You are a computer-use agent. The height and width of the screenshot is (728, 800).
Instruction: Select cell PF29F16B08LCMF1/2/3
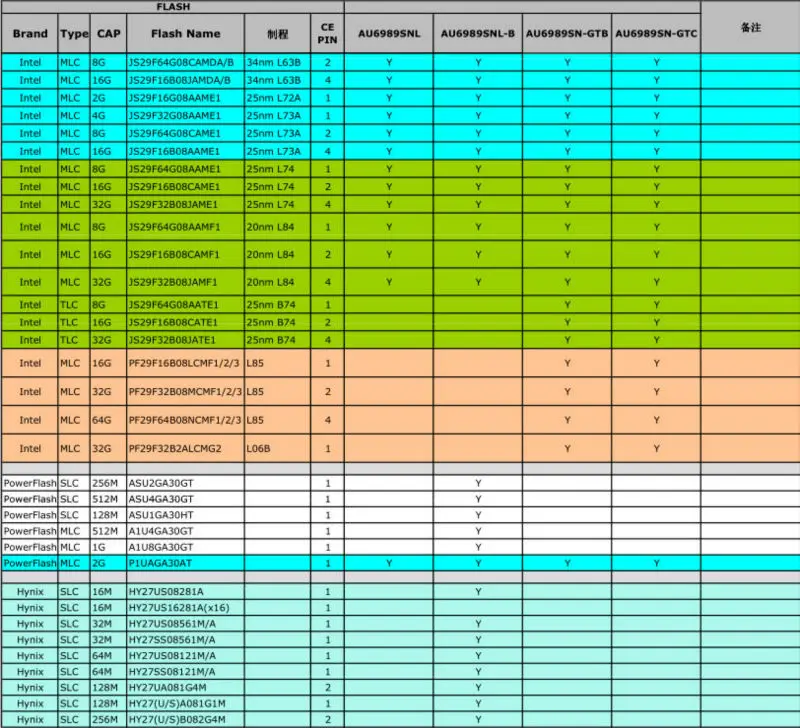coord(186,363)
